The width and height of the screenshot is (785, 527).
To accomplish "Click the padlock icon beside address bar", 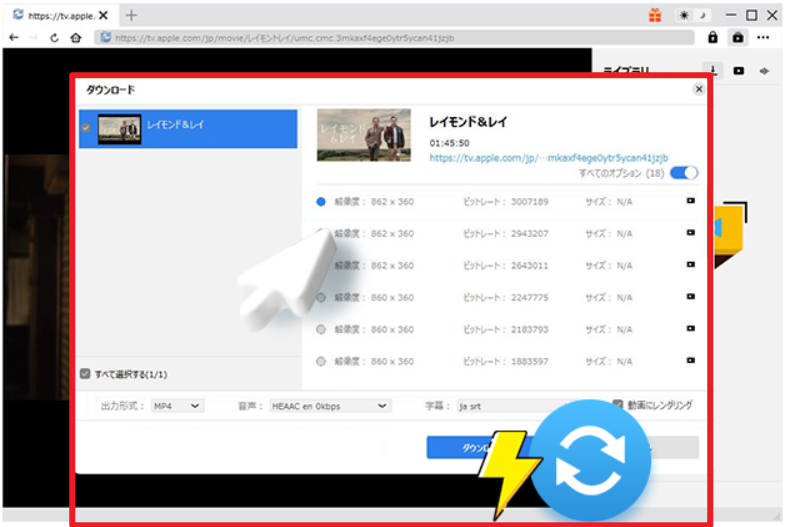I will coord(712,38).
